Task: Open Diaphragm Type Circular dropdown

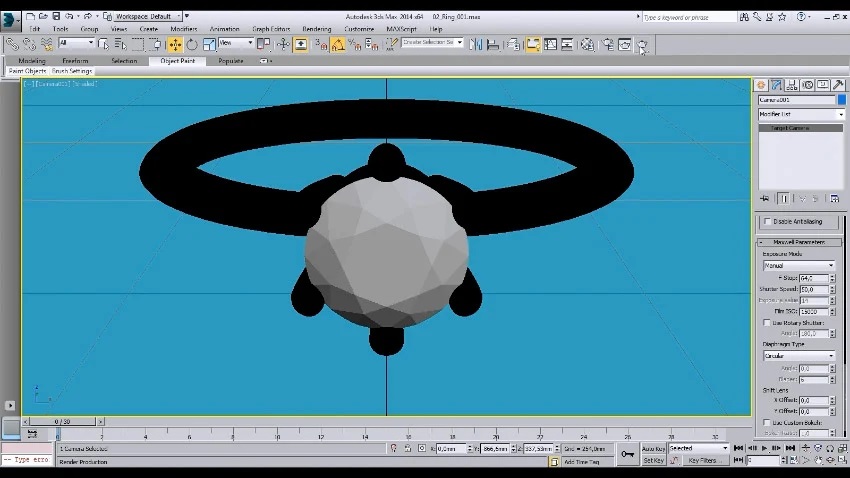Action: (x=799, y=356)
